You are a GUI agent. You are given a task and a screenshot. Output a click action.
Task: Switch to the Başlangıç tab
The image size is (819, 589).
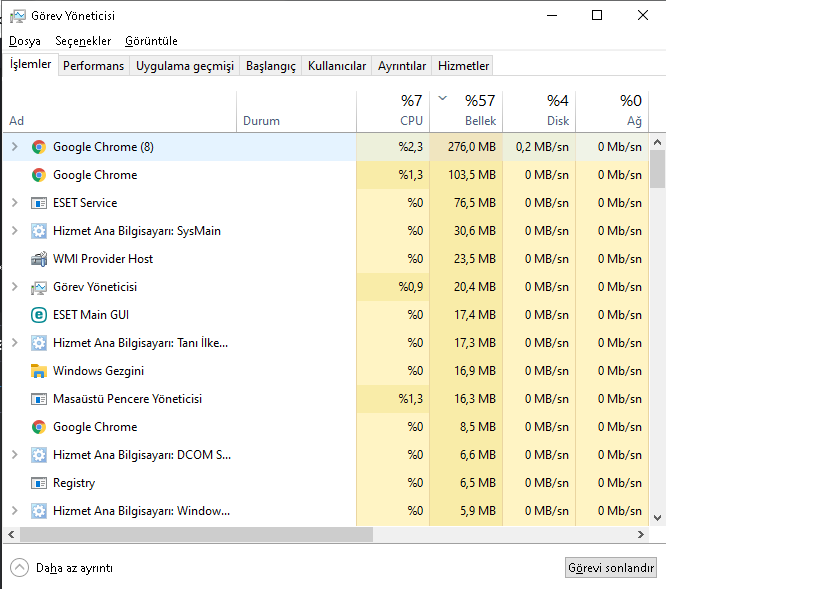click(271, 66)
